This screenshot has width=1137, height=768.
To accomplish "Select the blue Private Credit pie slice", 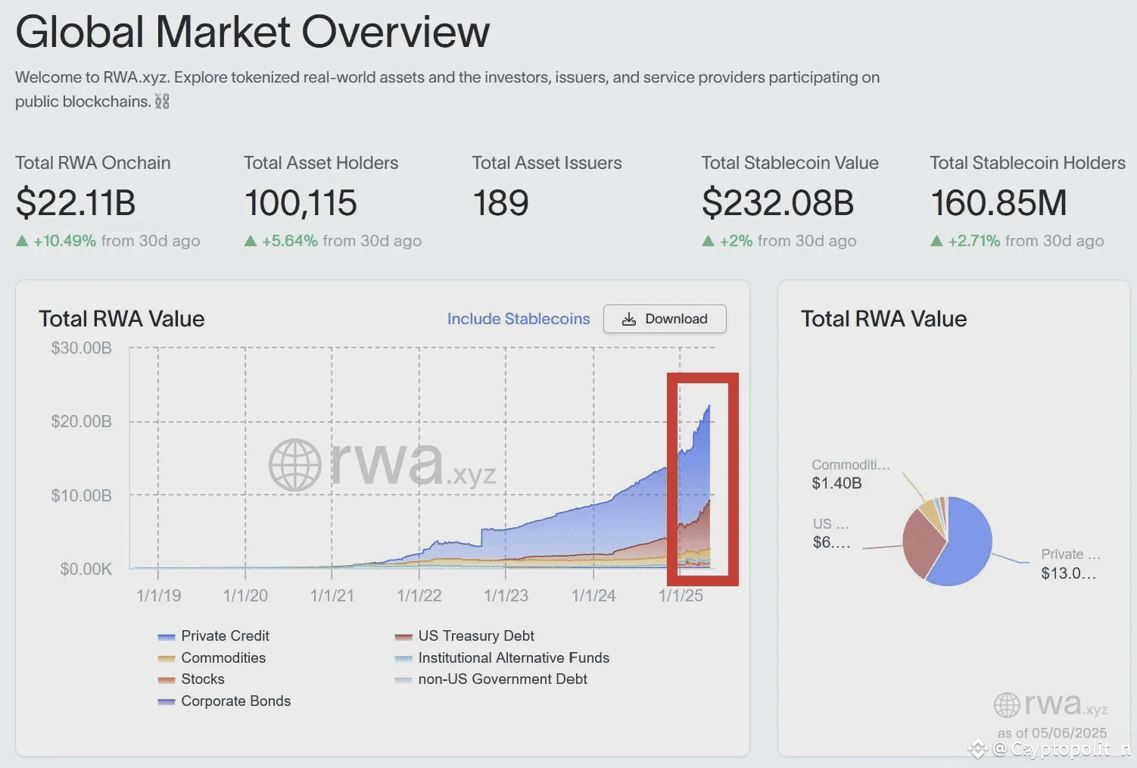I will [962, 542].
